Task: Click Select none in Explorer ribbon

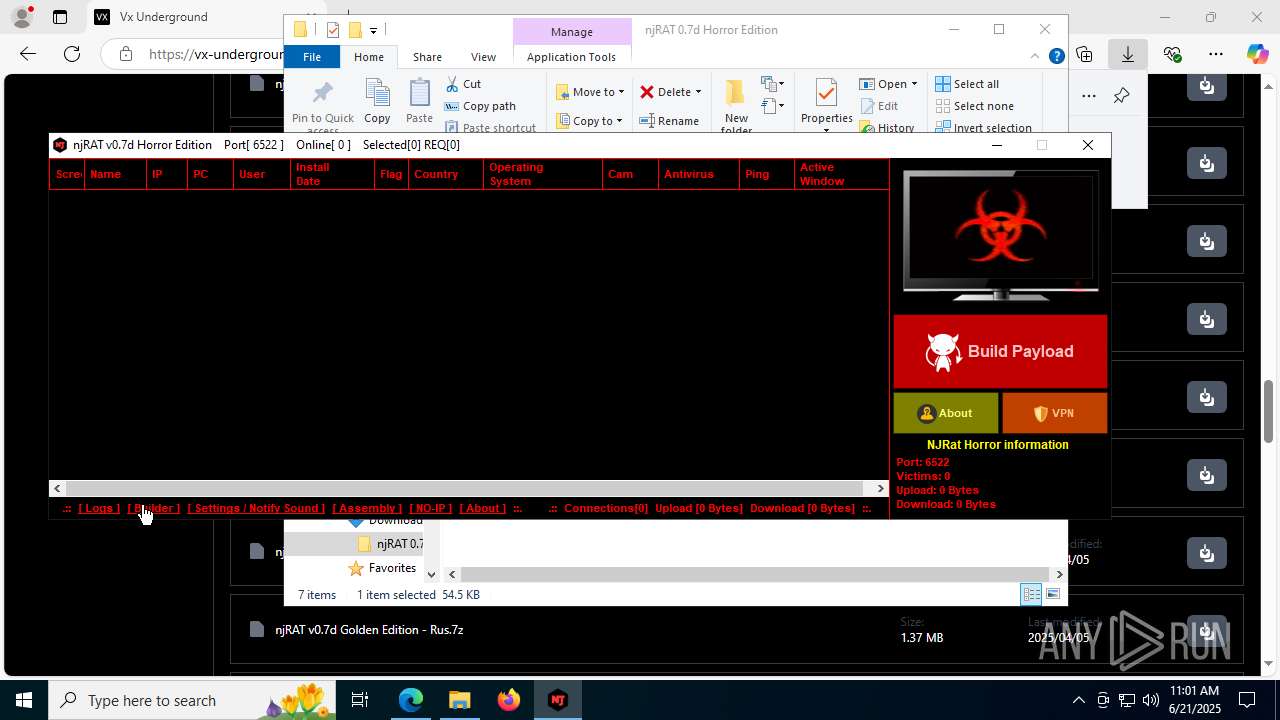Action: click(974, 106)
